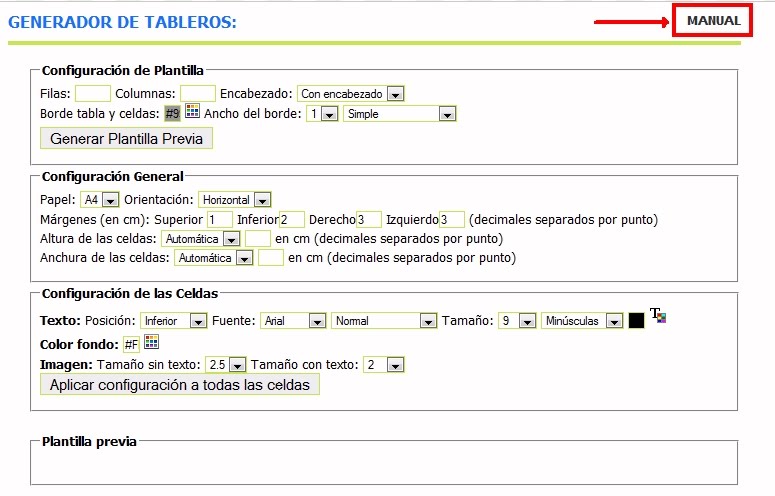Viewport: 775px width, 496px height.
Task: Open the Simple border style dropdown
Action: [x=399, y=114]
